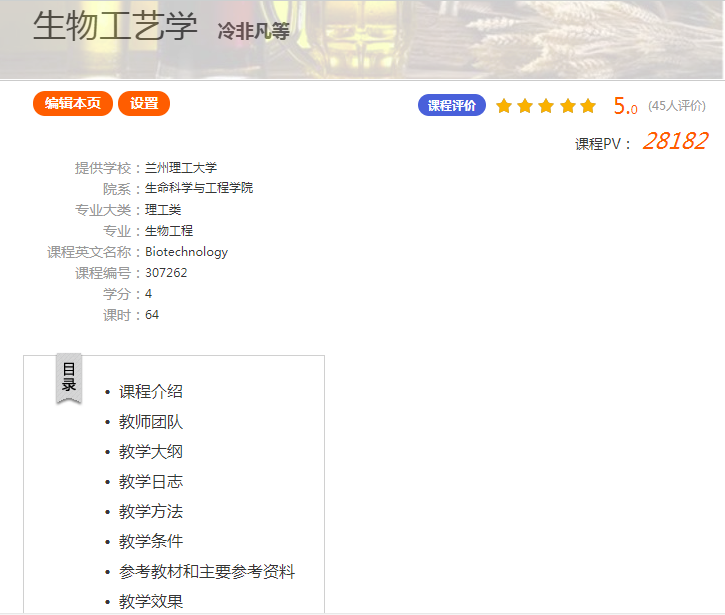Click the fourth rating star
Viewport: 725px width, 615px height.
[x=567, y=106]
